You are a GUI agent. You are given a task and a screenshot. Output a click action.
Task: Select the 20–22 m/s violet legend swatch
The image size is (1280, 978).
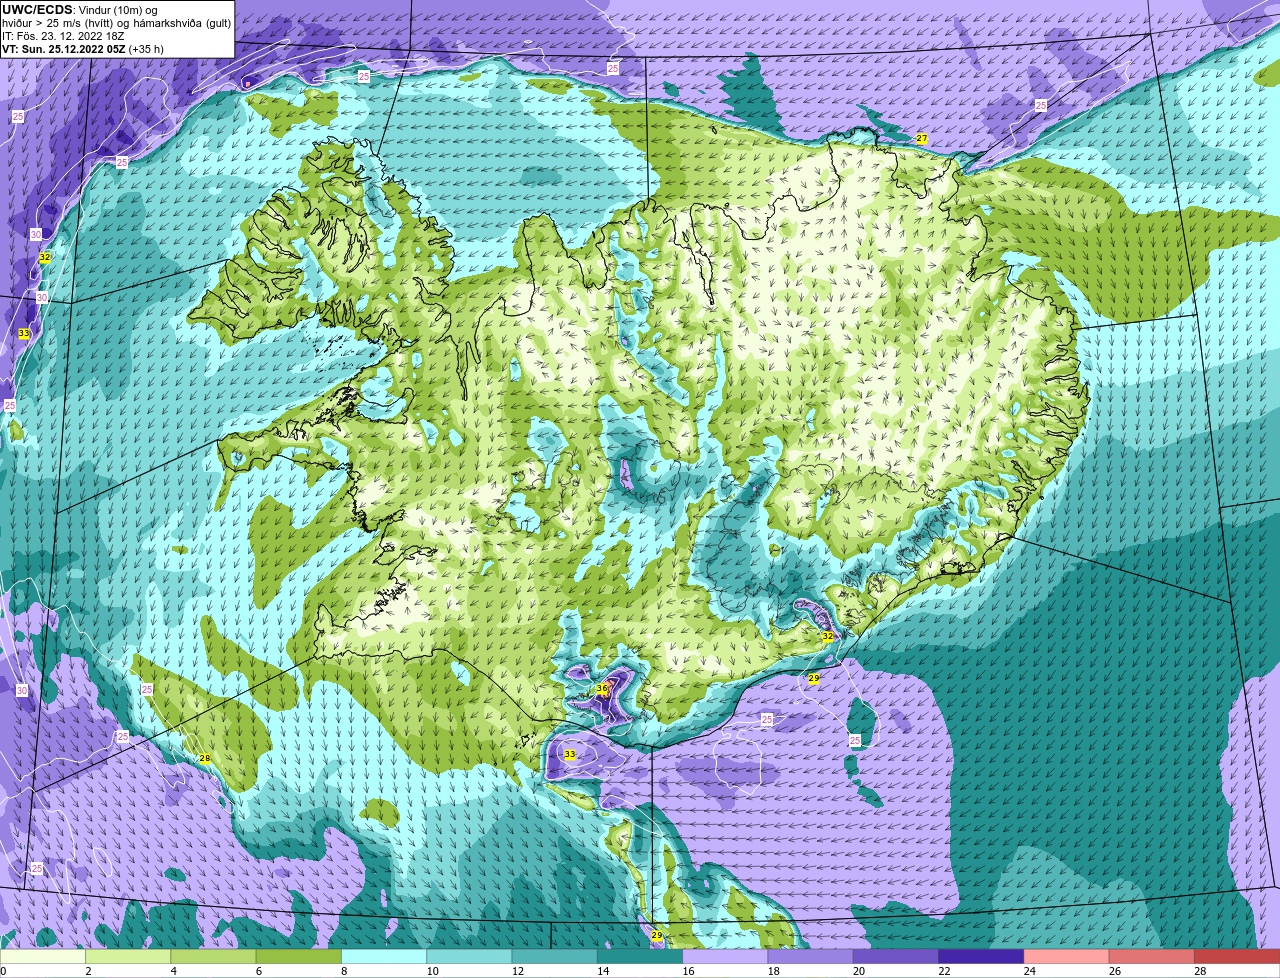896,956
